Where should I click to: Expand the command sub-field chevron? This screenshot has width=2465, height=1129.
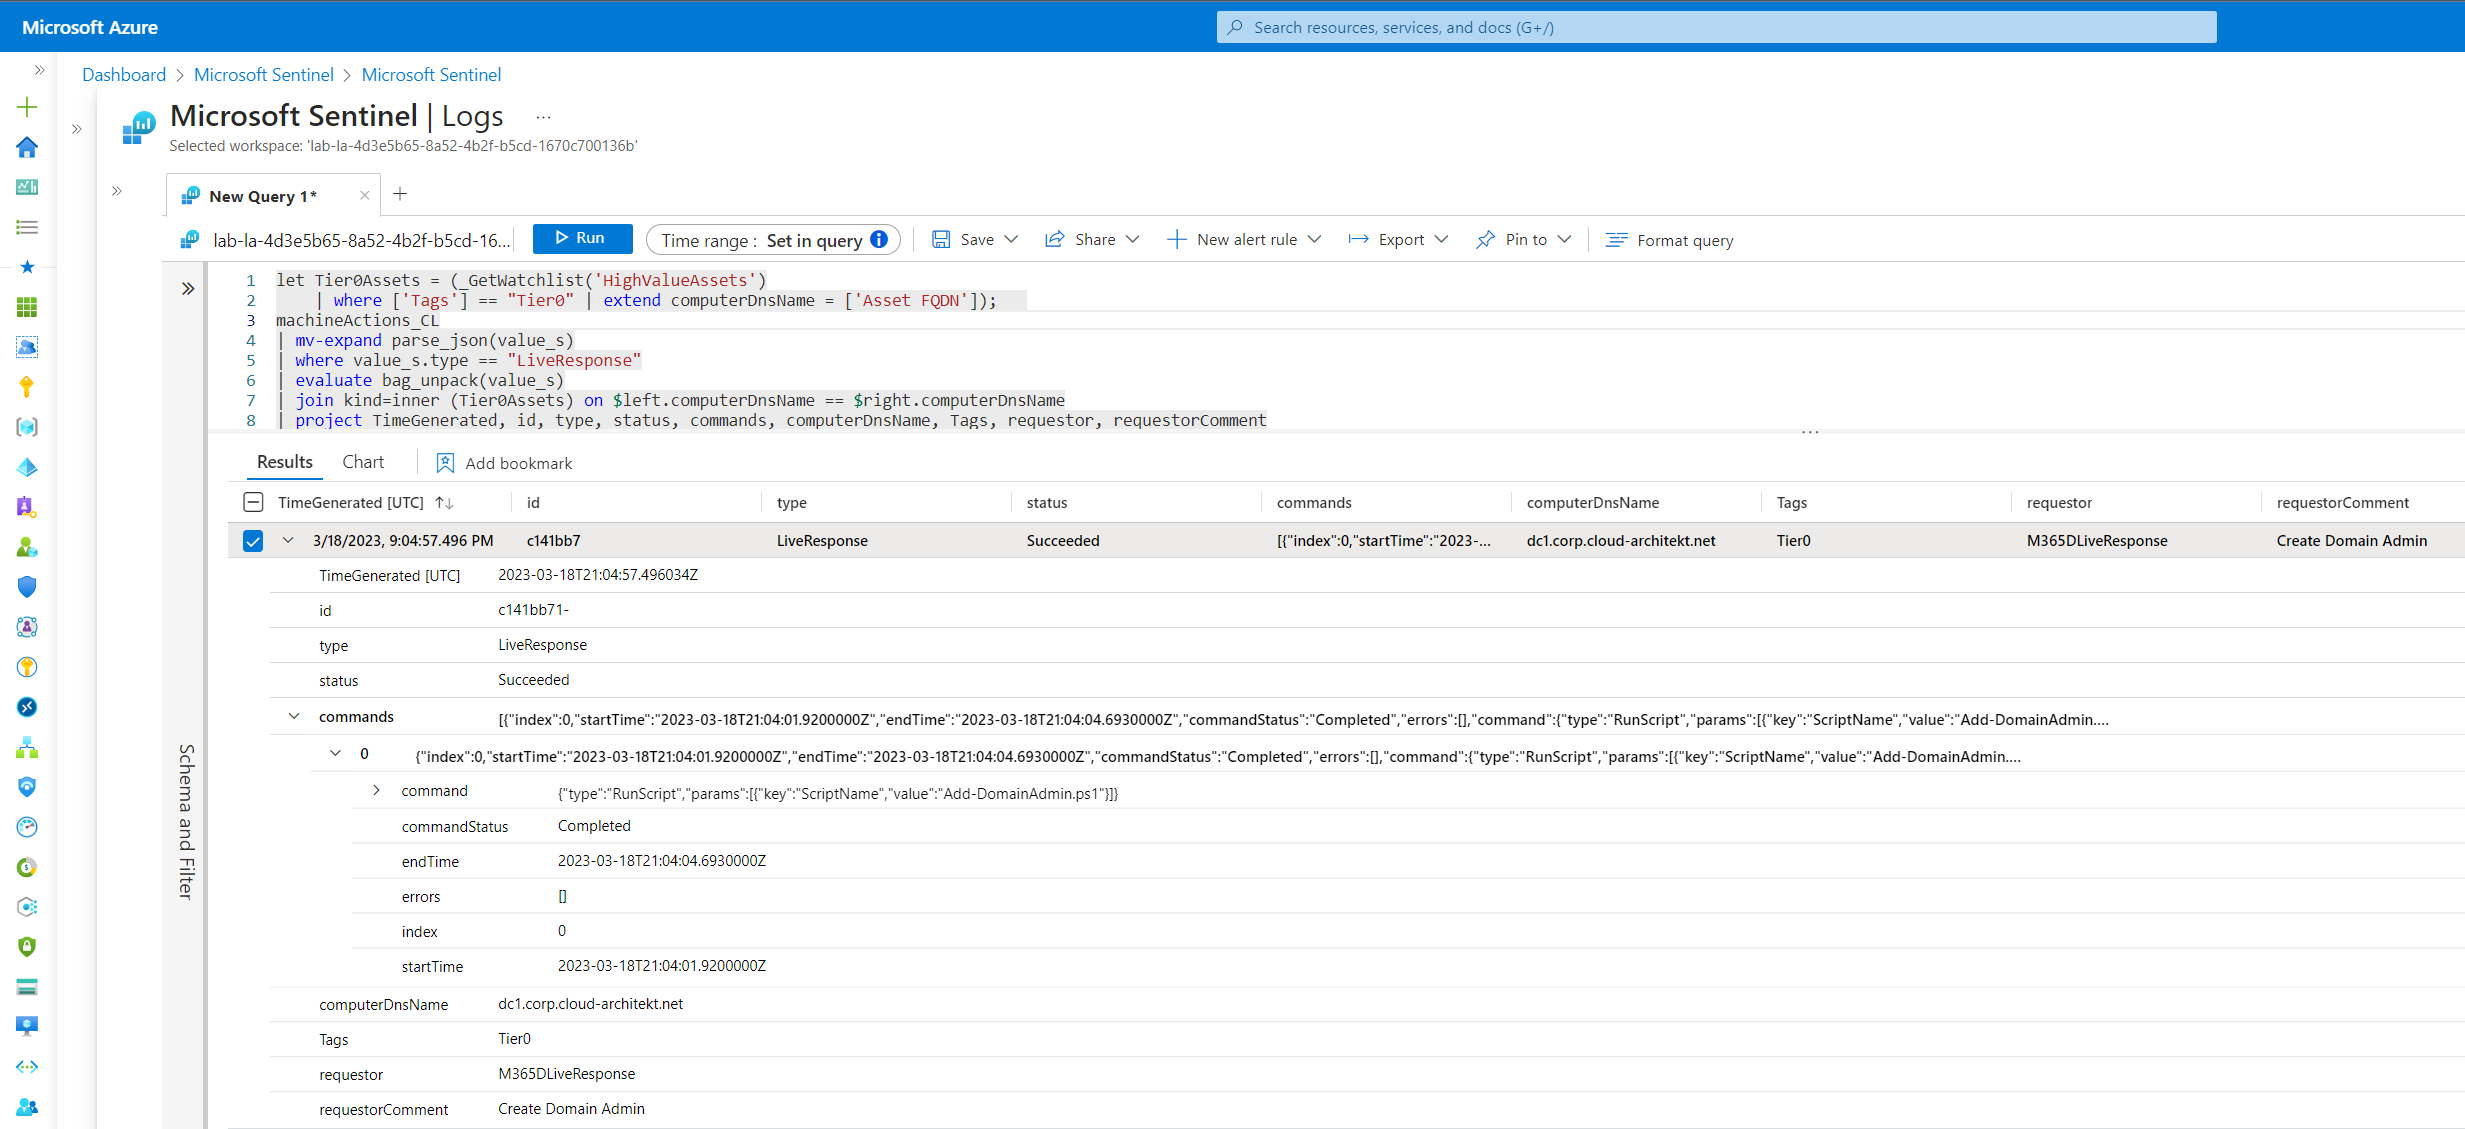click(376, 790)
